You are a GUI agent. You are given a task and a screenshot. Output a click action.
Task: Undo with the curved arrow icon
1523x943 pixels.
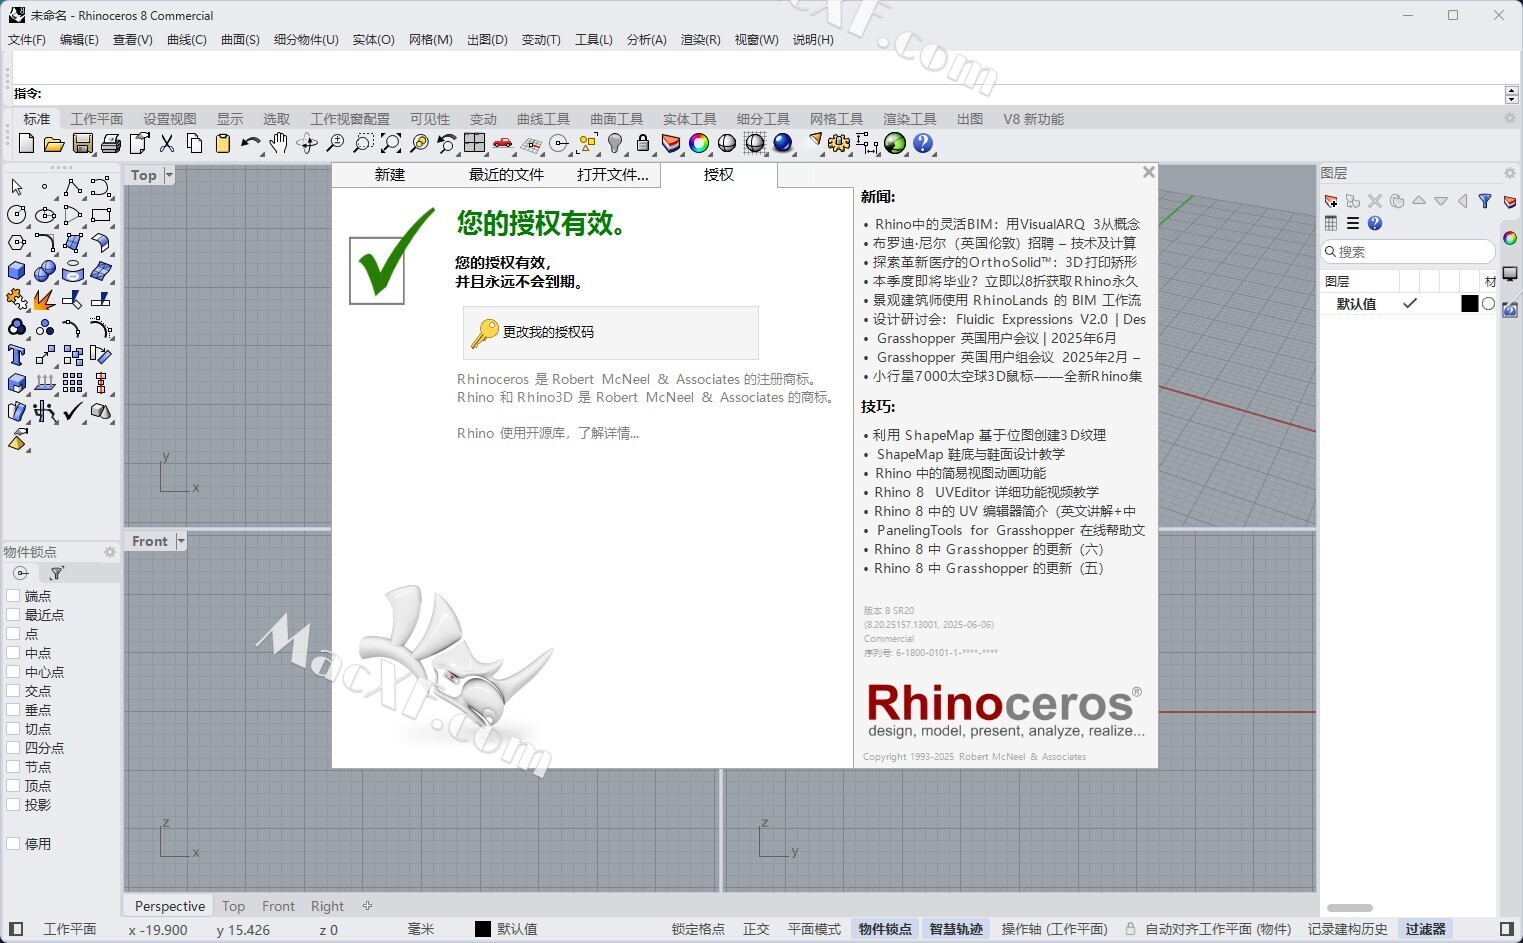[251, 144]
